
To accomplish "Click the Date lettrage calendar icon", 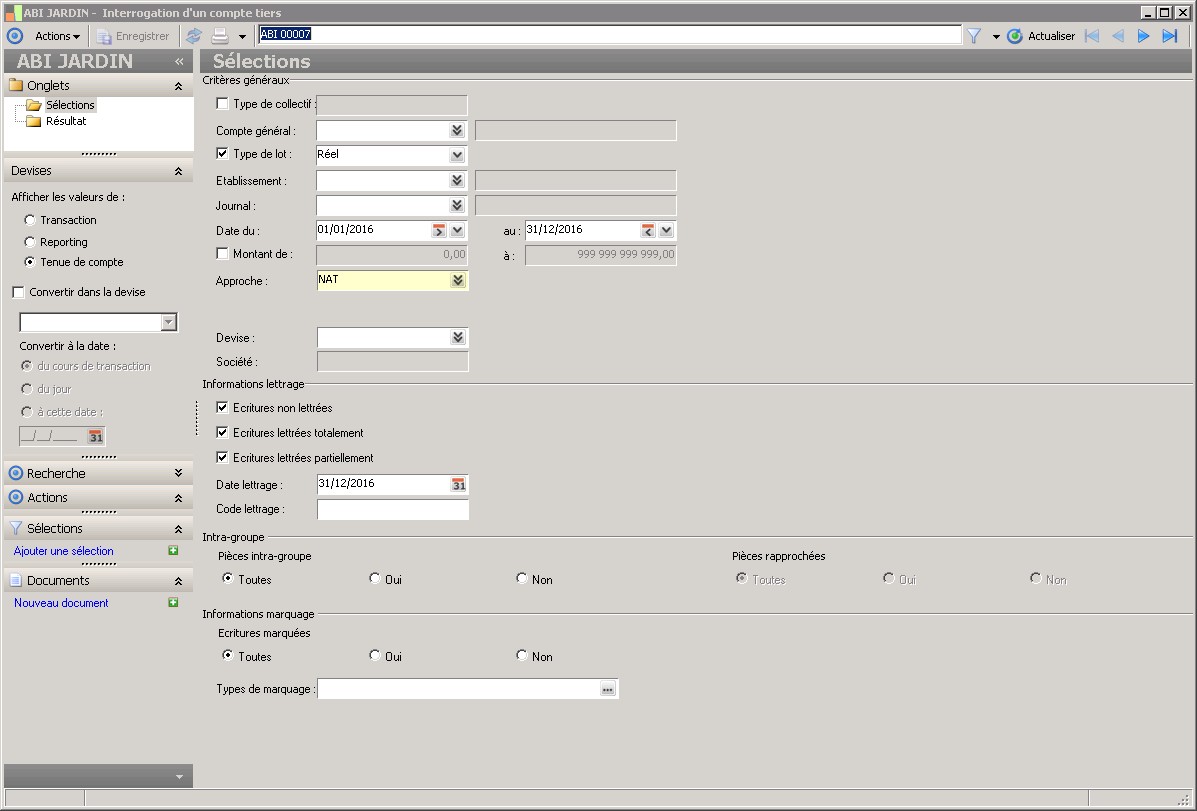I will [x=459, y=485].
